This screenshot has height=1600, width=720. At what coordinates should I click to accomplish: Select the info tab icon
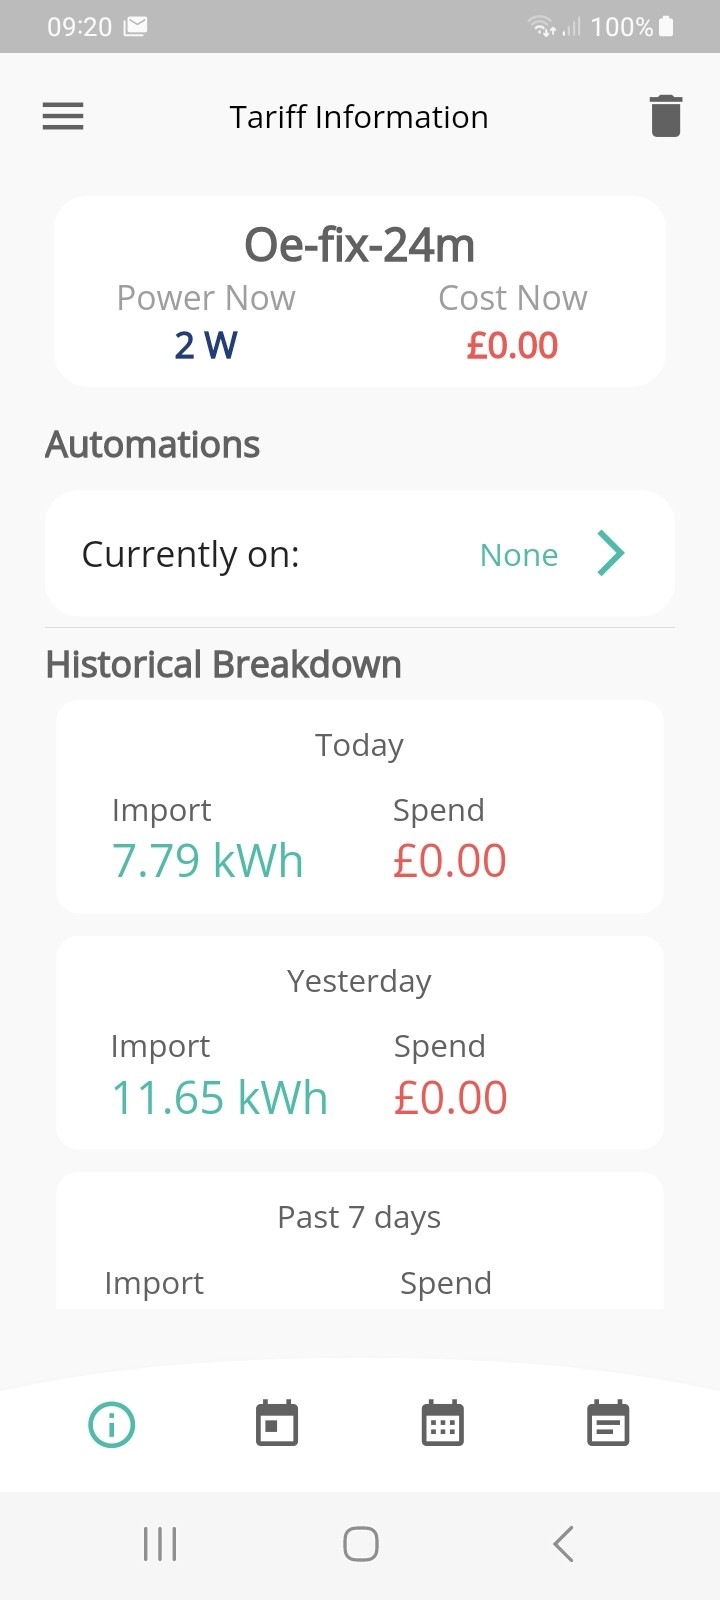[x=112, y=1424]
